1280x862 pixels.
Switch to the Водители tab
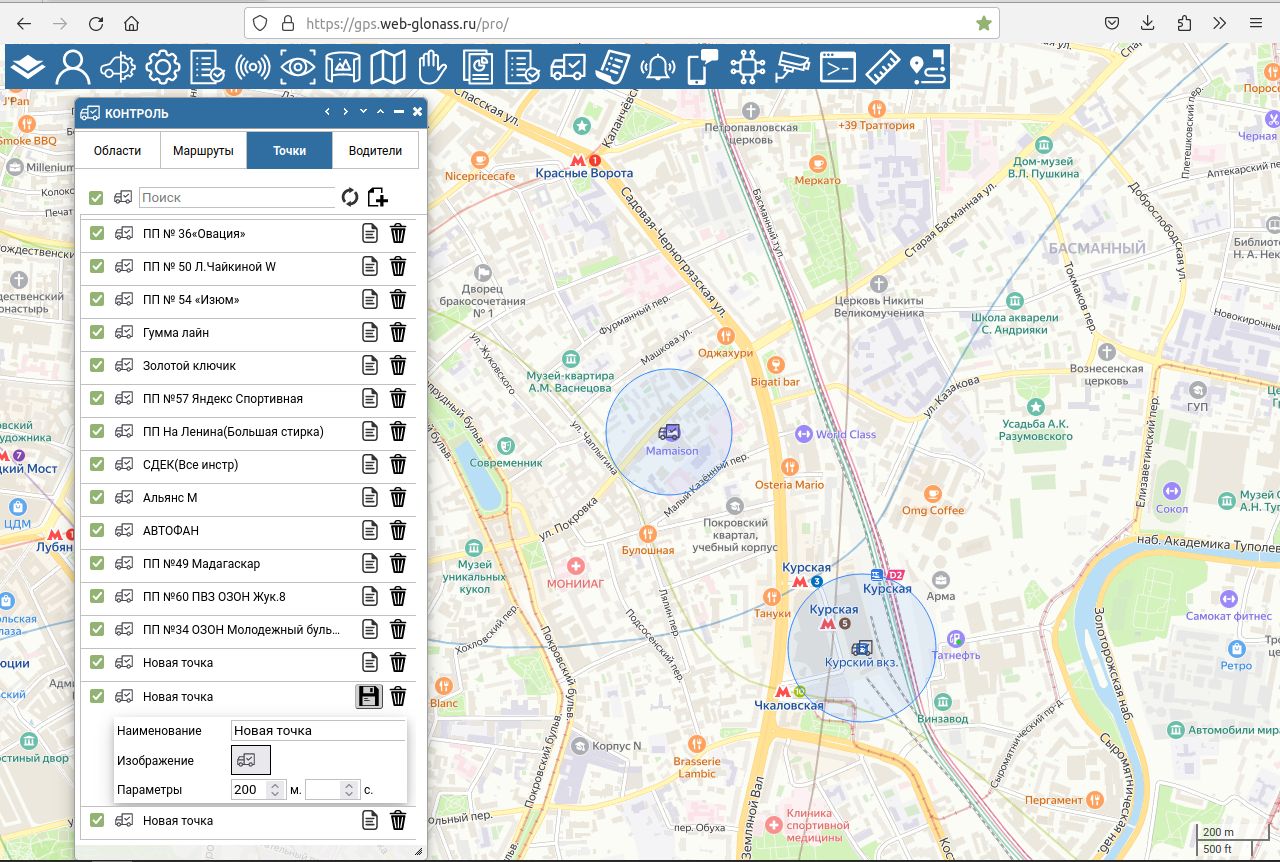coord(375,151)
